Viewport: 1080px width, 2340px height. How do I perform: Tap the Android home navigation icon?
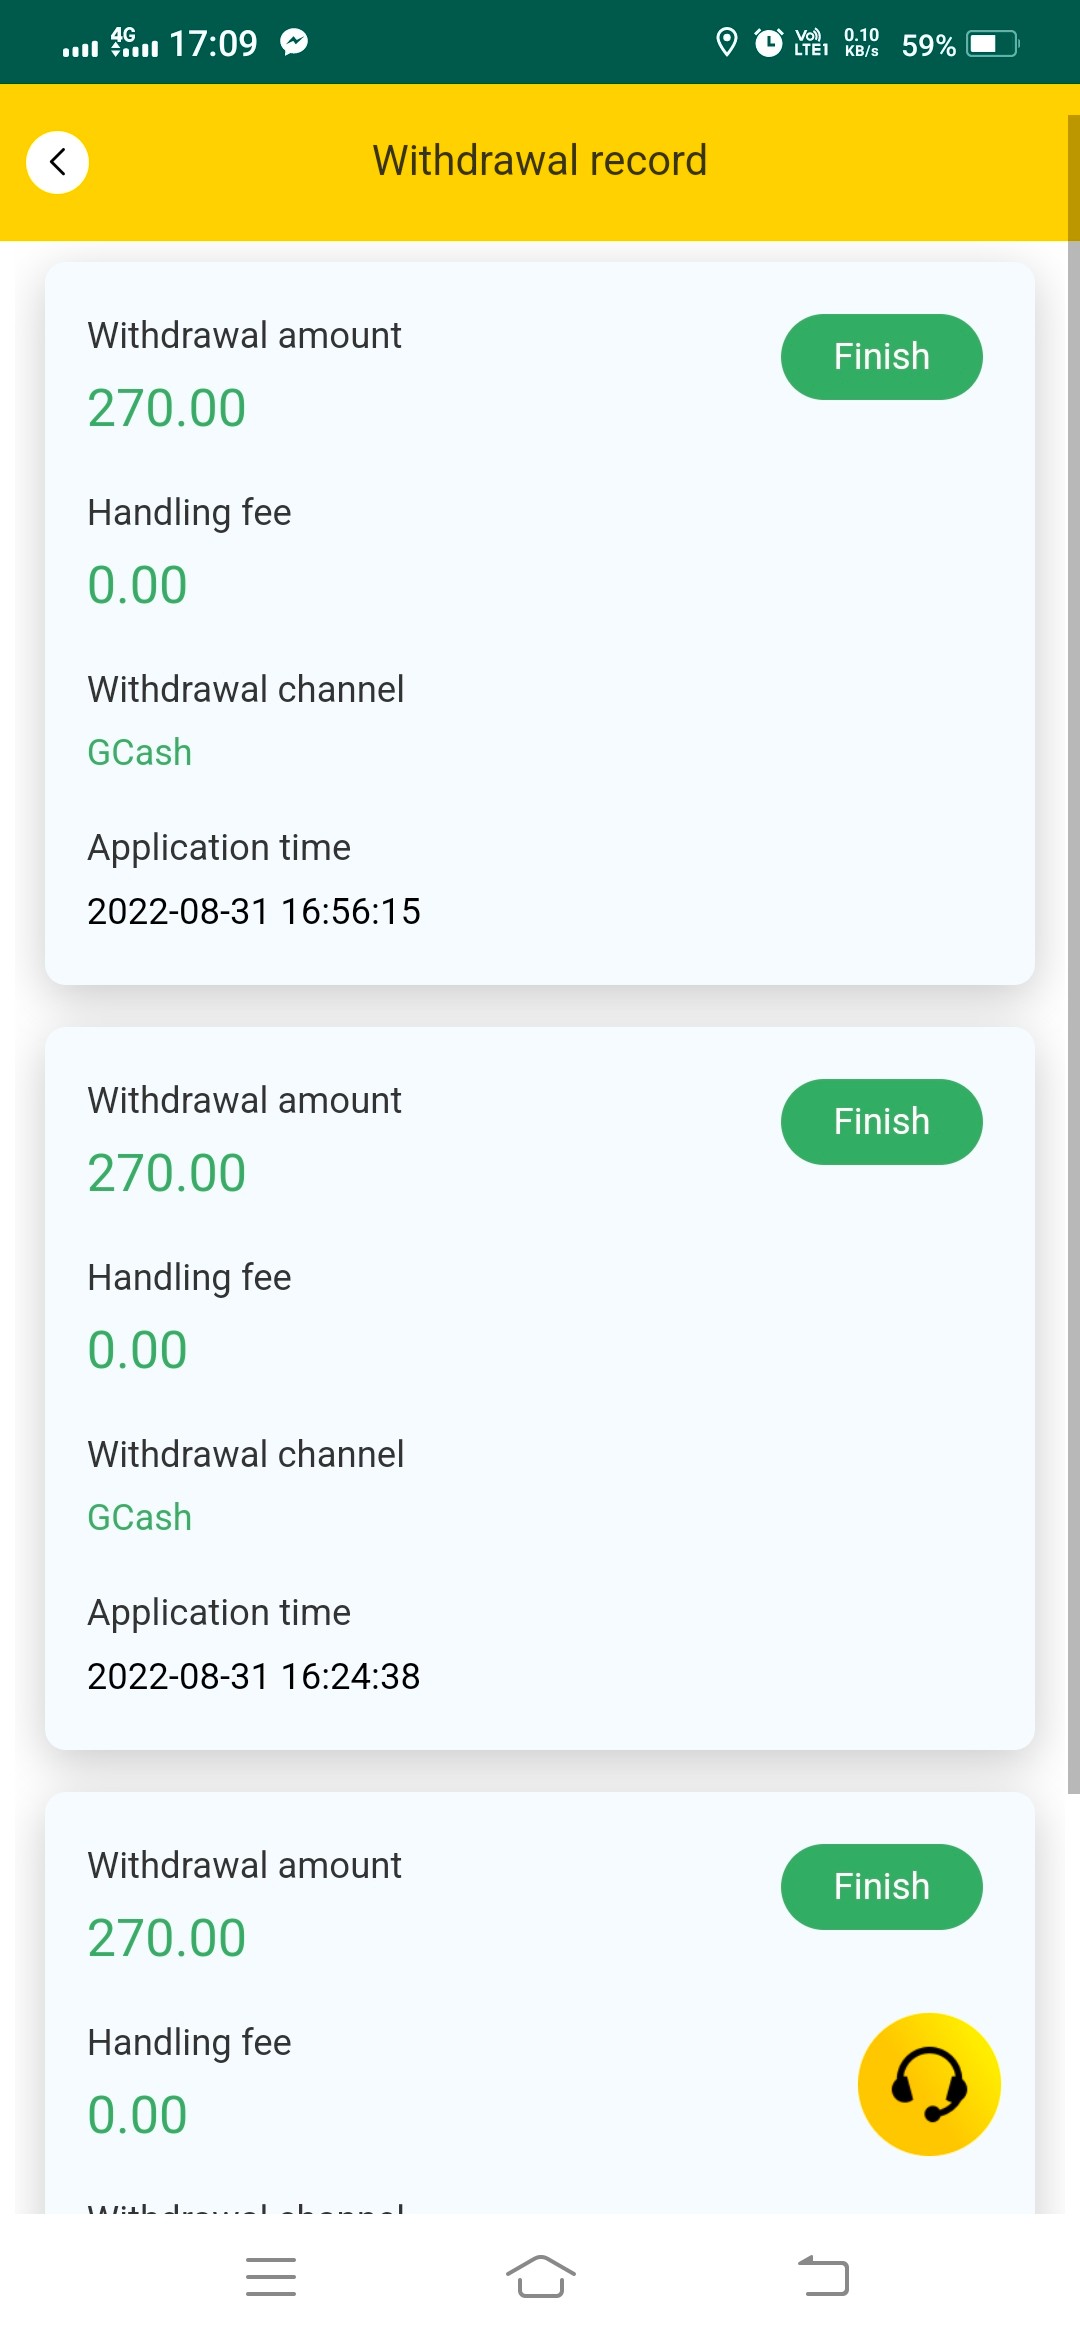click(x=540, y=2277)
